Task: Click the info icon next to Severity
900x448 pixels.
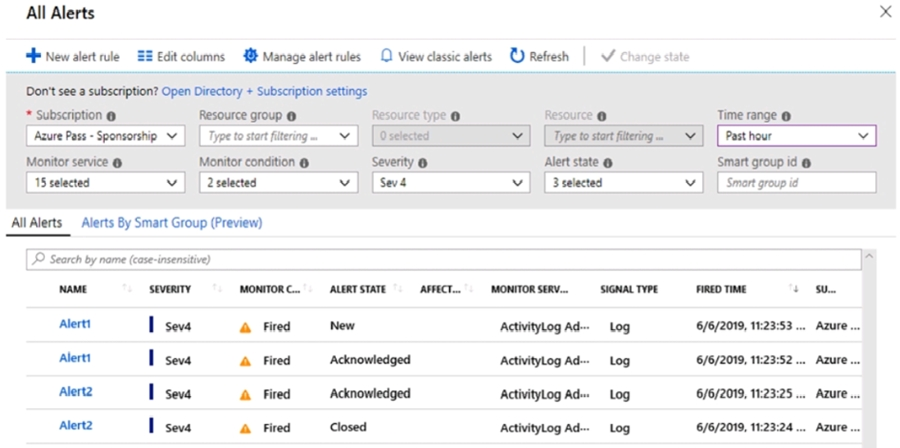Action: point(423,162)
